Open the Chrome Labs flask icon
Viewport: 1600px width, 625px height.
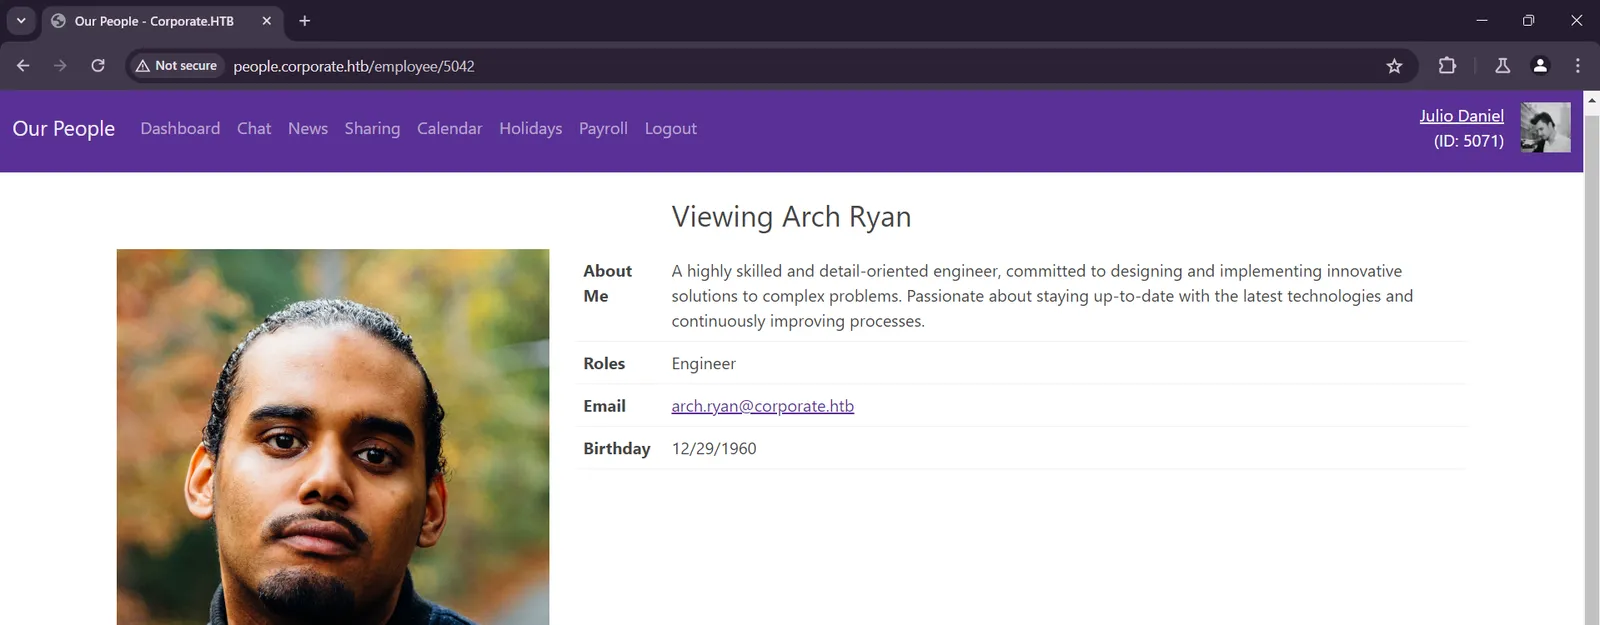click(x=1502, y=66)
